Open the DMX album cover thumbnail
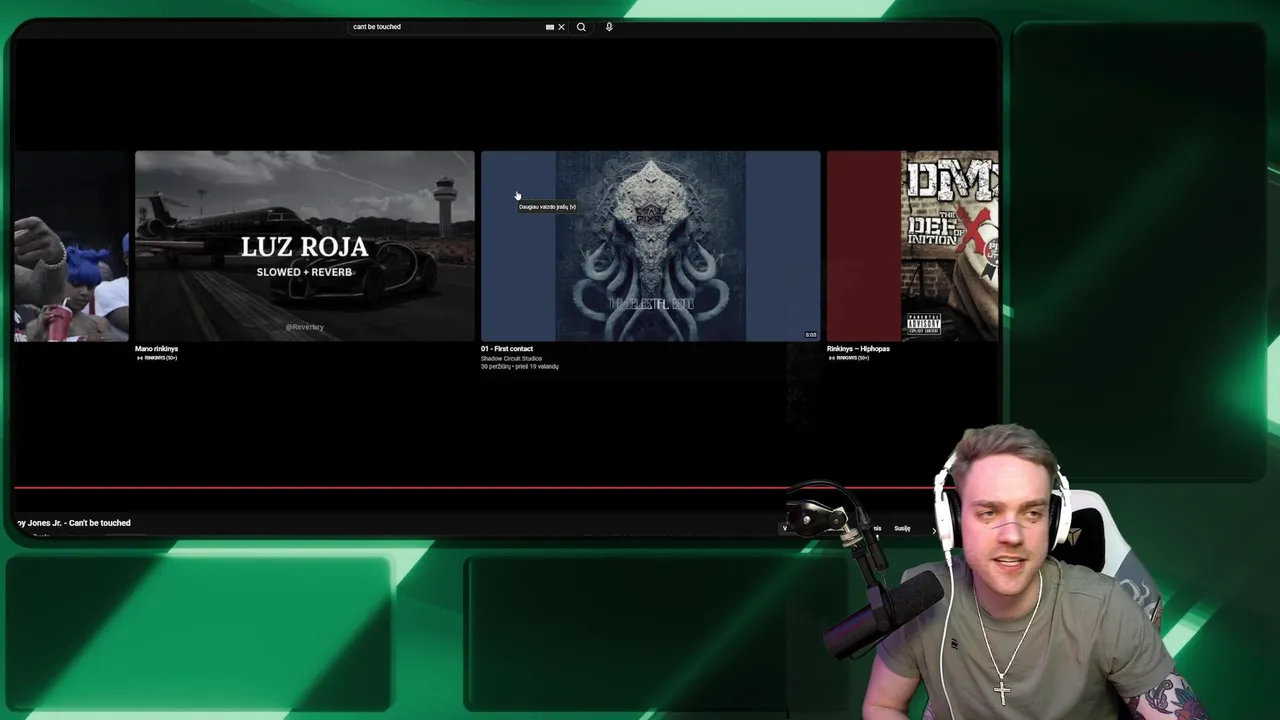This screenshot has width=1280, height=720. pyautogui.click(x=912, y=246)
